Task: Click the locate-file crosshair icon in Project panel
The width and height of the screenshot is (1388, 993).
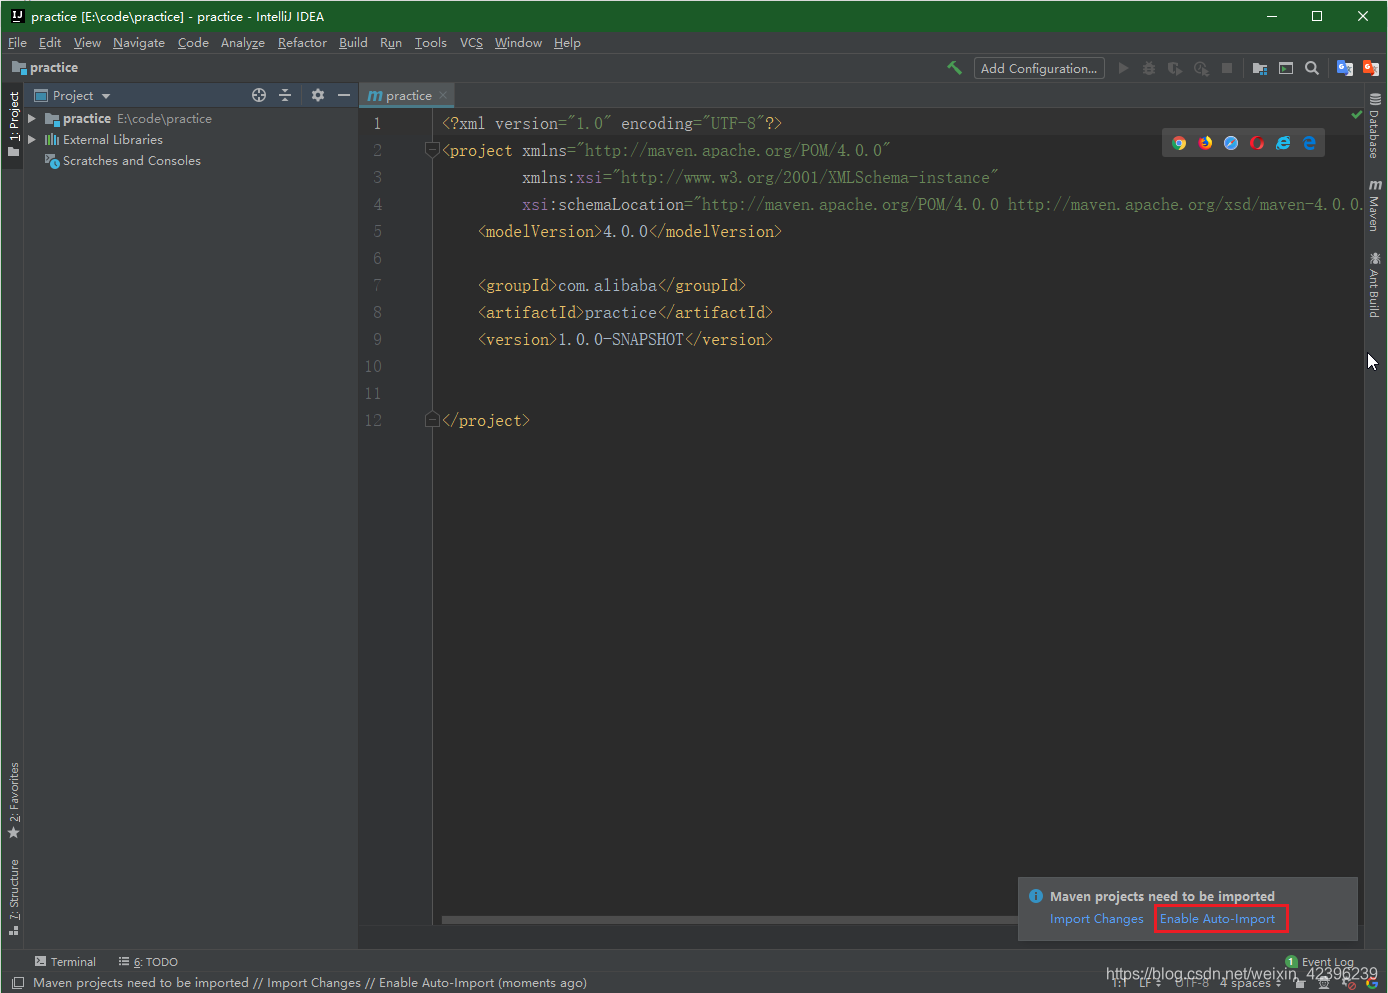Action: coord(259,95)
